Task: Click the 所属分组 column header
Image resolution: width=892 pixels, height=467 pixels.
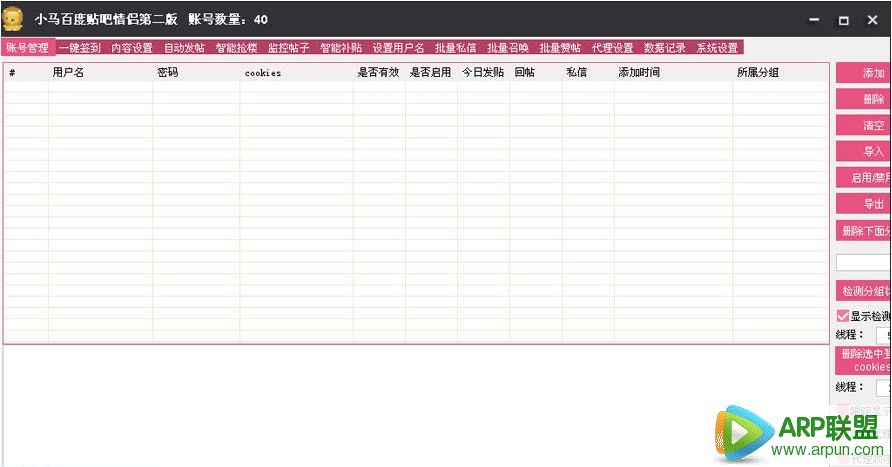Action: point(780,72)
